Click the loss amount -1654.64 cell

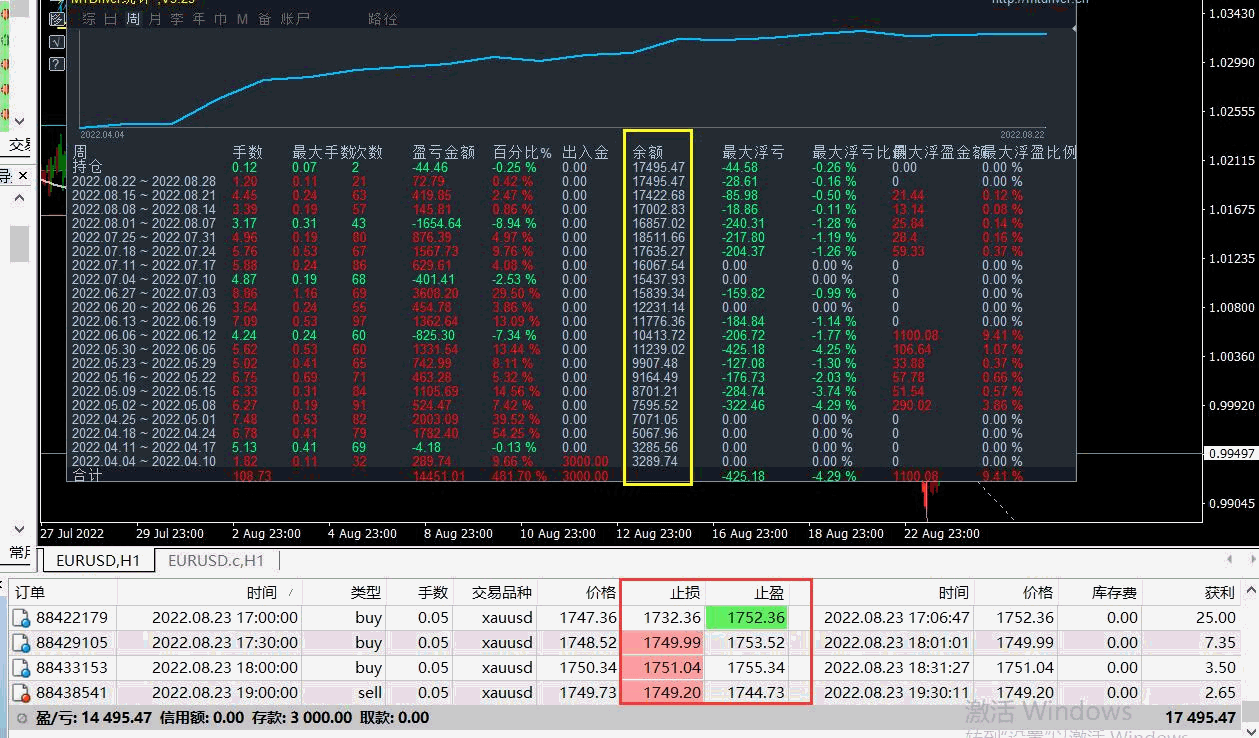point(436,224)
